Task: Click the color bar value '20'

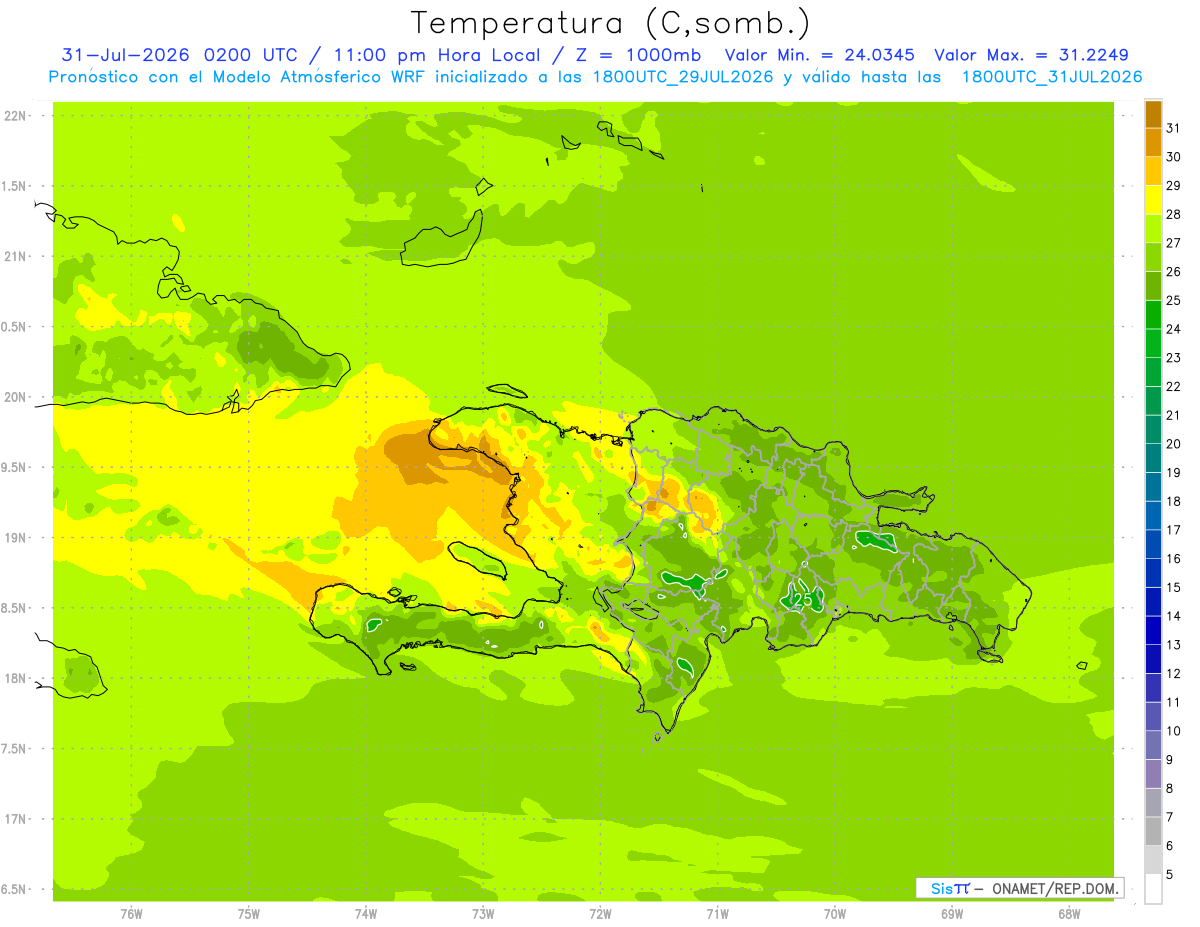Action: (x=1173, y=444)
